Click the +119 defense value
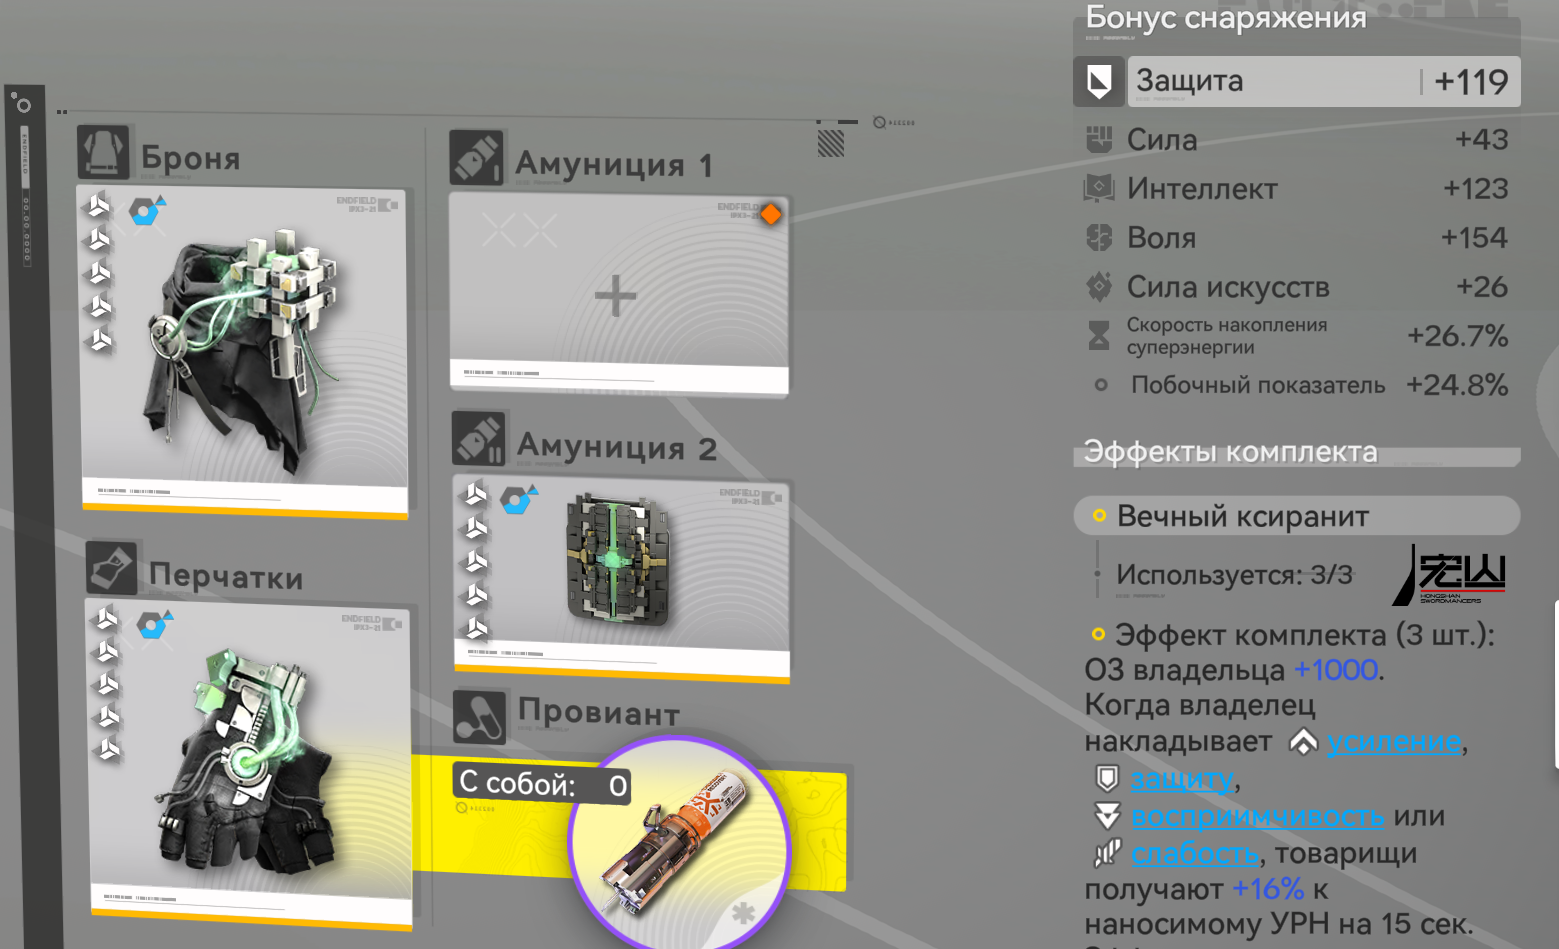The image size is (1559, 949). click(1471, 81)
